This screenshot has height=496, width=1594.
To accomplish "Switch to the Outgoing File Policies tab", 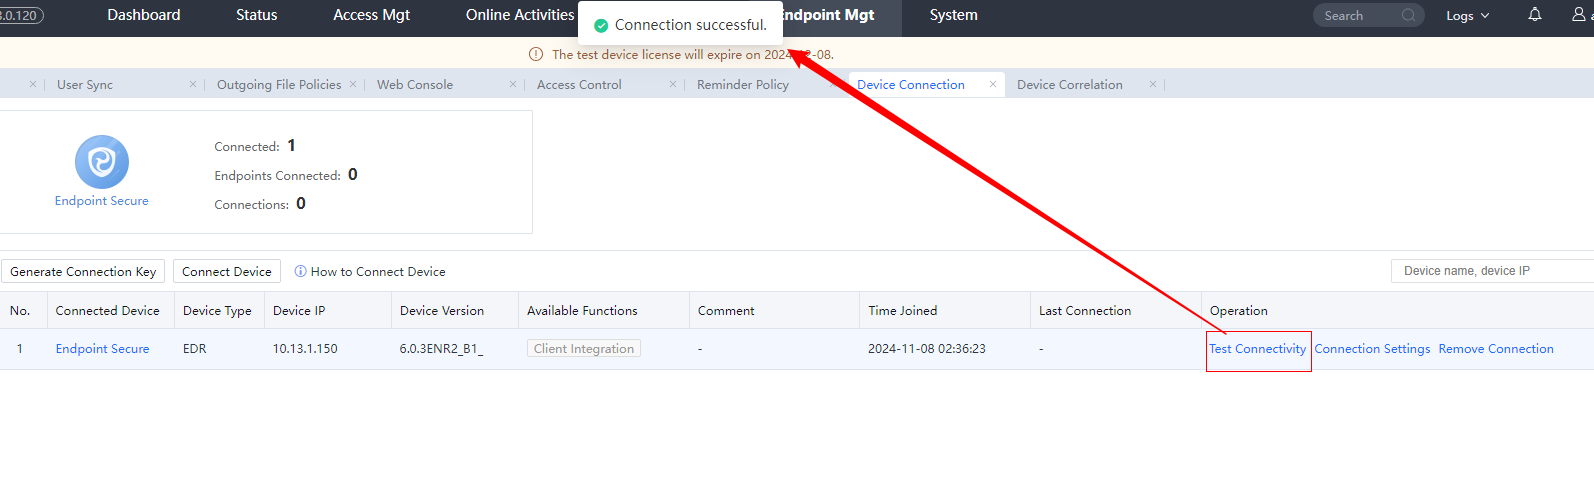I will (279, 85).
